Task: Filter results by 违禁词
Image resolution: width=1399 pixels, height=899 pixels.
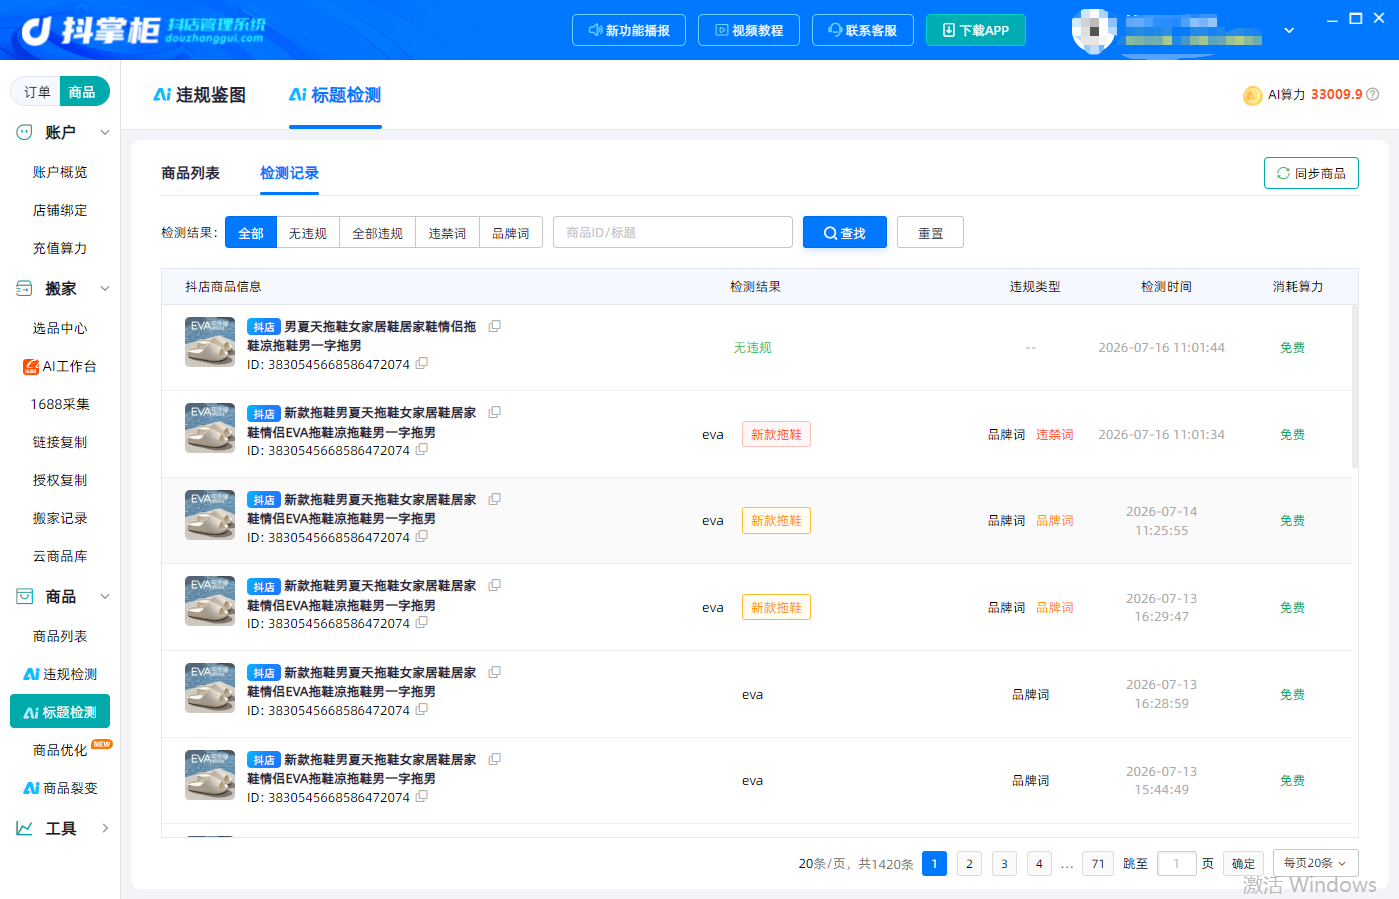Action: (447, 232)
